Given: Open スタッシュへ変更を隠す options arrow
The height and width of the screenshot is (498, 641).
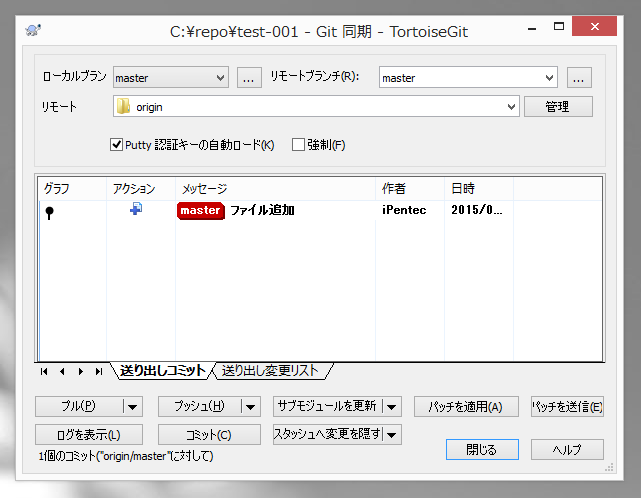Looking at the screenshot, I should tap(392, 435).
